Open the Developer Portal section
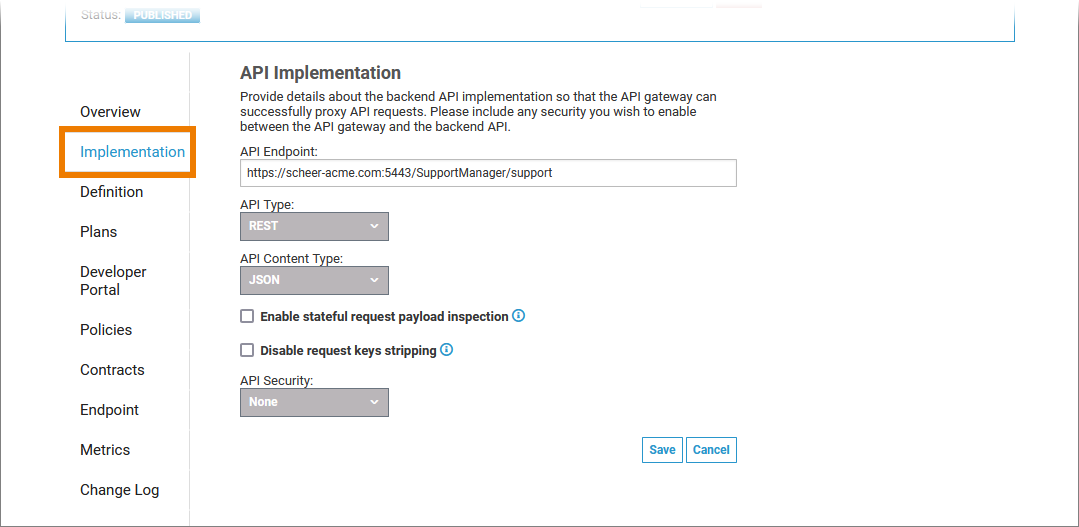 (113, 281)
